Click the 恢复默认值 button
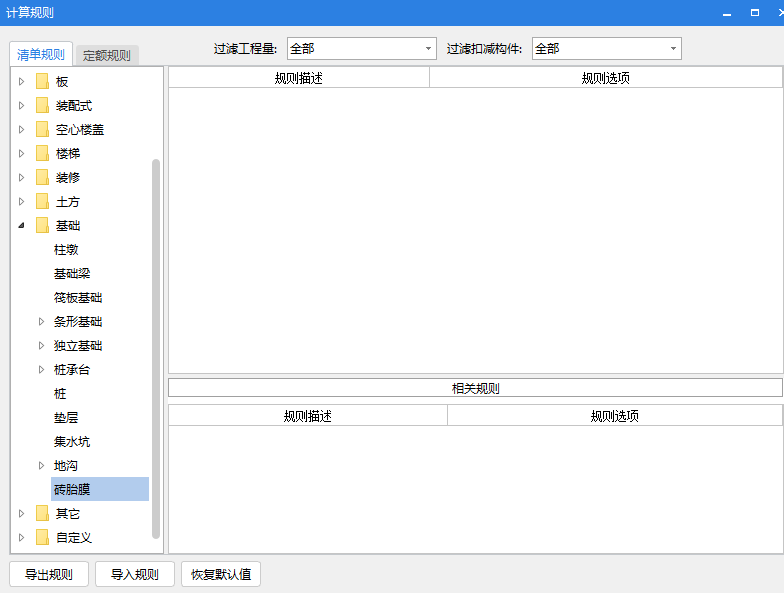Viewport: 784px width, 593px height. pyautogui.click(x=221, y=574)
